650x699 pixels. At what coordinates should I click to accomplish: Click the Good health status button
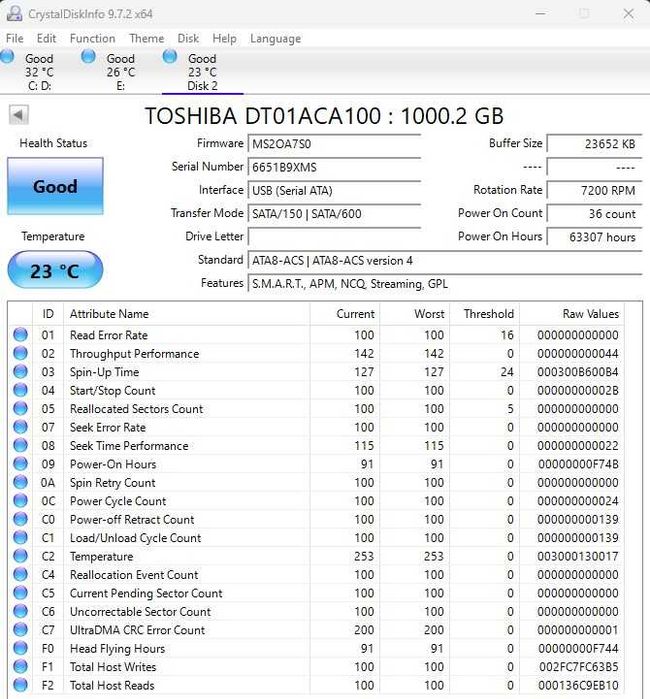click(x=55, y=186)
